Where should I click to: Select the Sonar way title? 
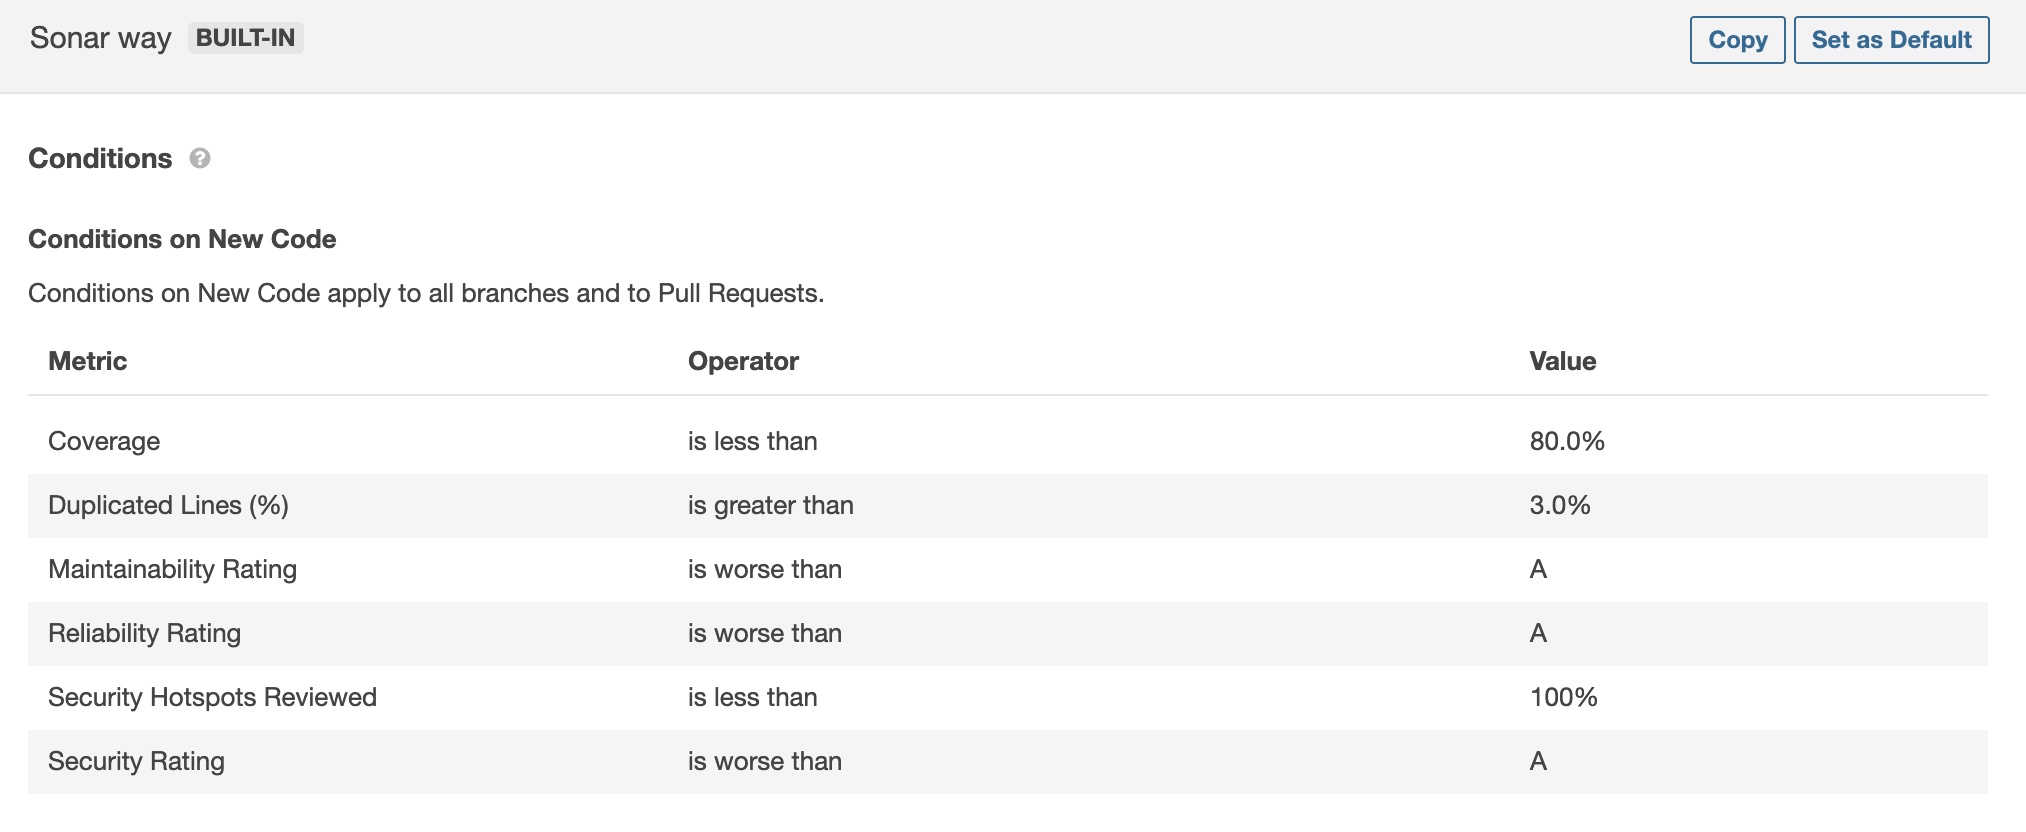[x=100, y=38]
